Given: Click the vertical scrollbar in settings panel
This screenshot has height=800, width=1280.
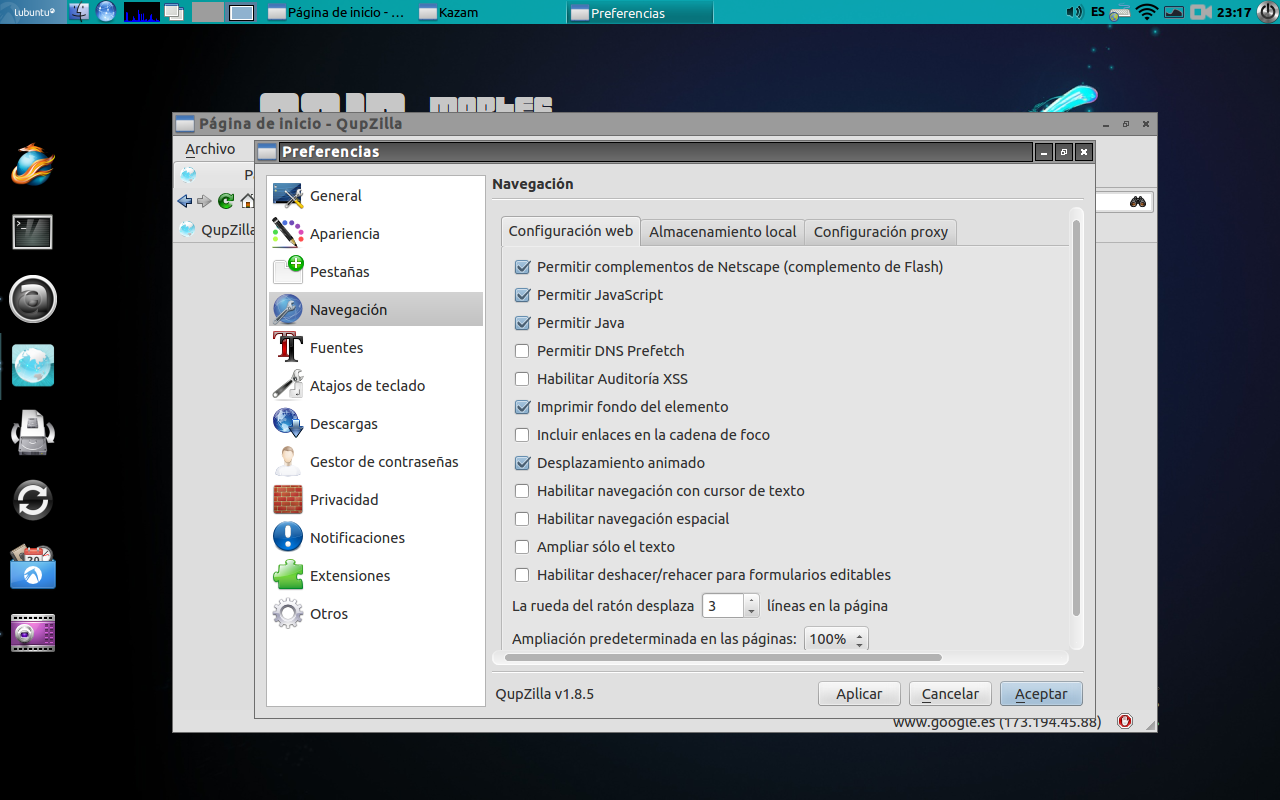Looking at the screenshot, I should (x=1076, y=418).
